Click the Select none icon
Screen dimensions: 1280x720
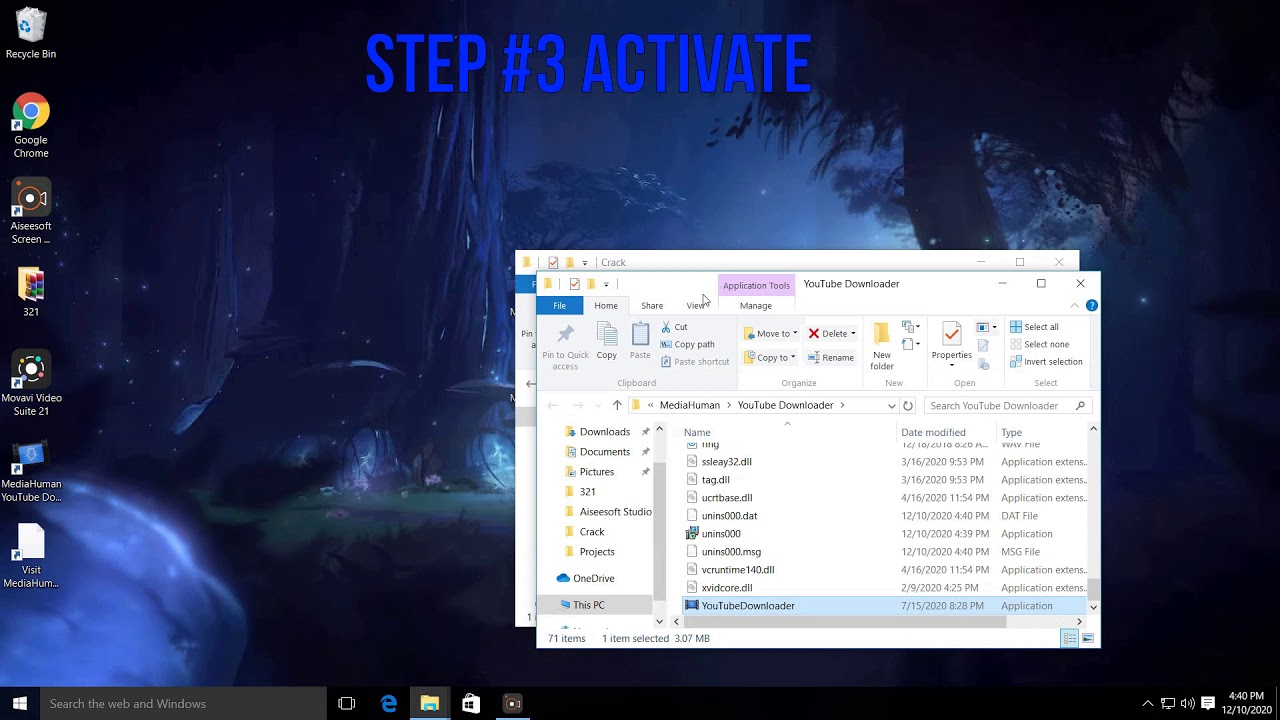click(x=1016, y=344)
